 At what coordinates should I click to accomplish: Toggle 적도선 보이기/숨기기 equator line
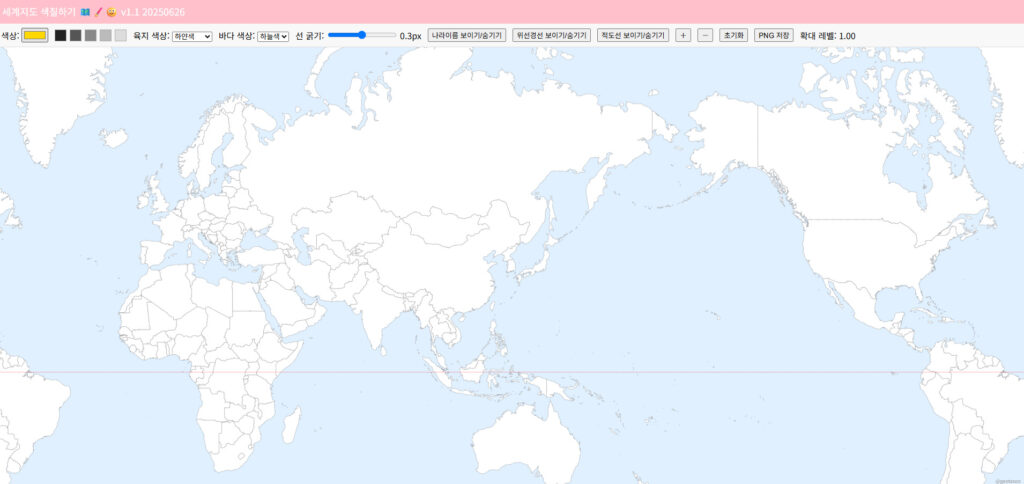point(633,35)
